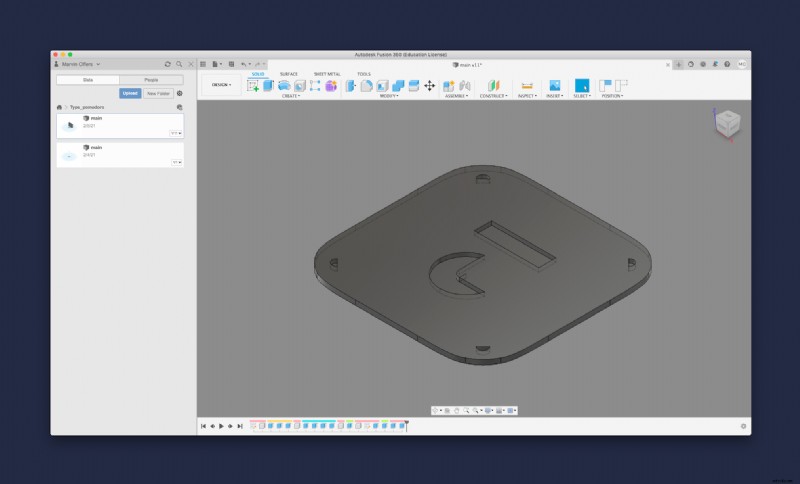Expand the Assemble dropdown menu
The width and height of the screenshot is (800, 484).
pyautogui.click(x=456, y=96)
